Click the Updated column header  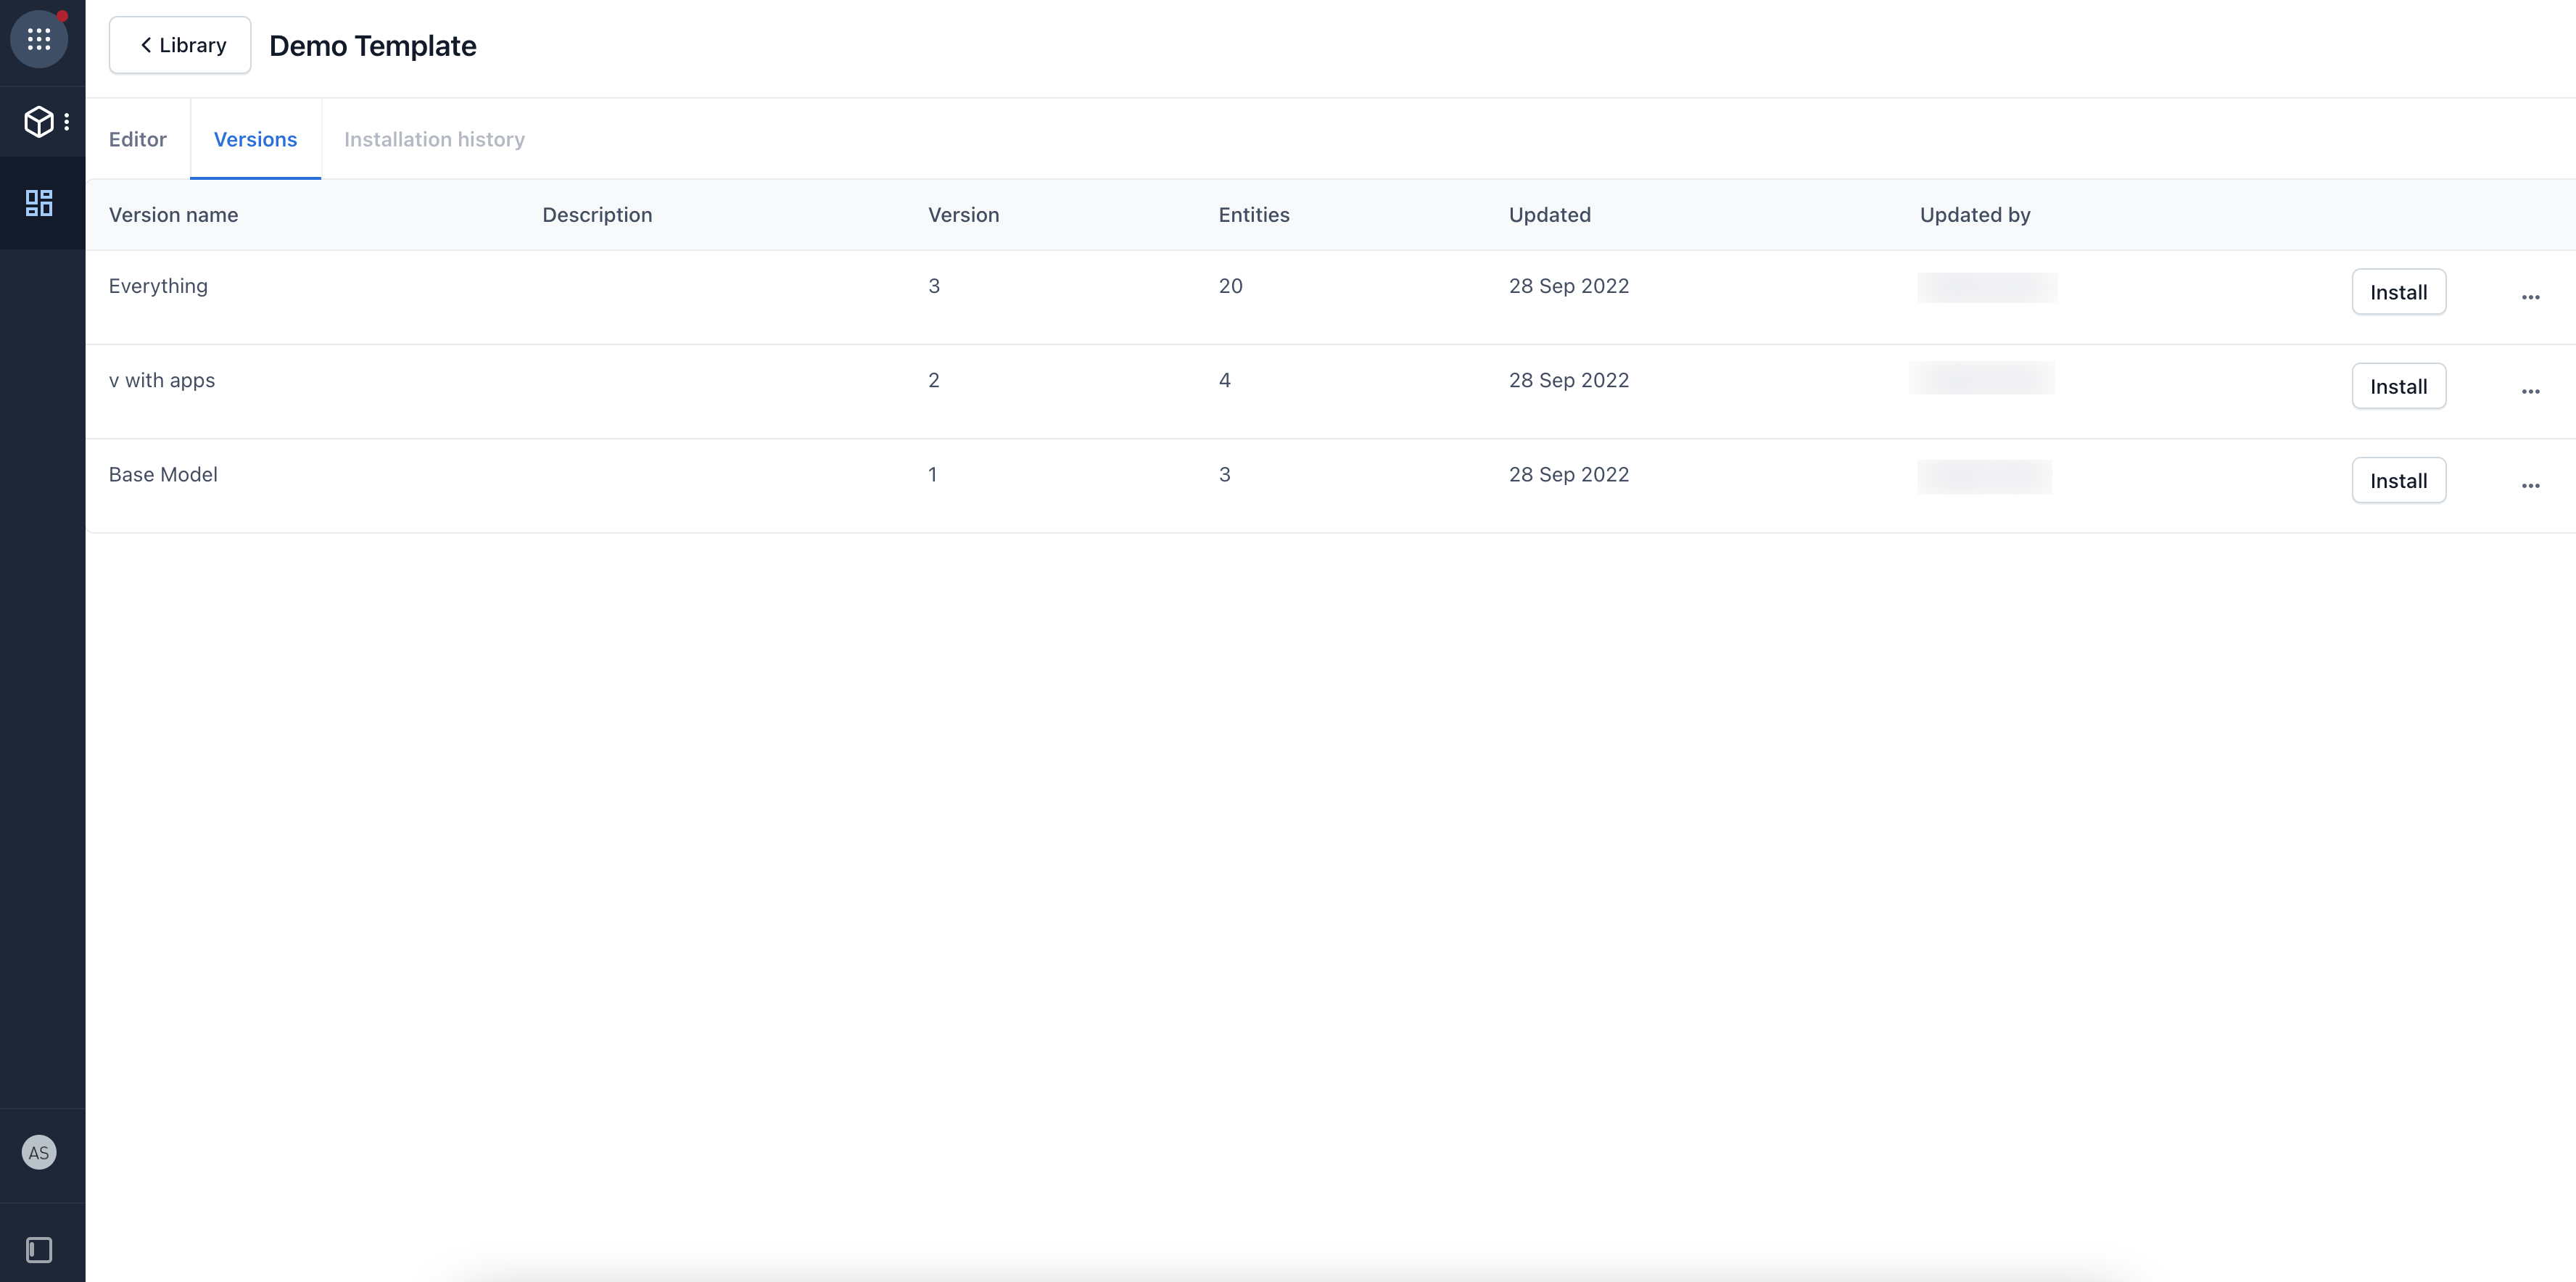coord(1549,215)
